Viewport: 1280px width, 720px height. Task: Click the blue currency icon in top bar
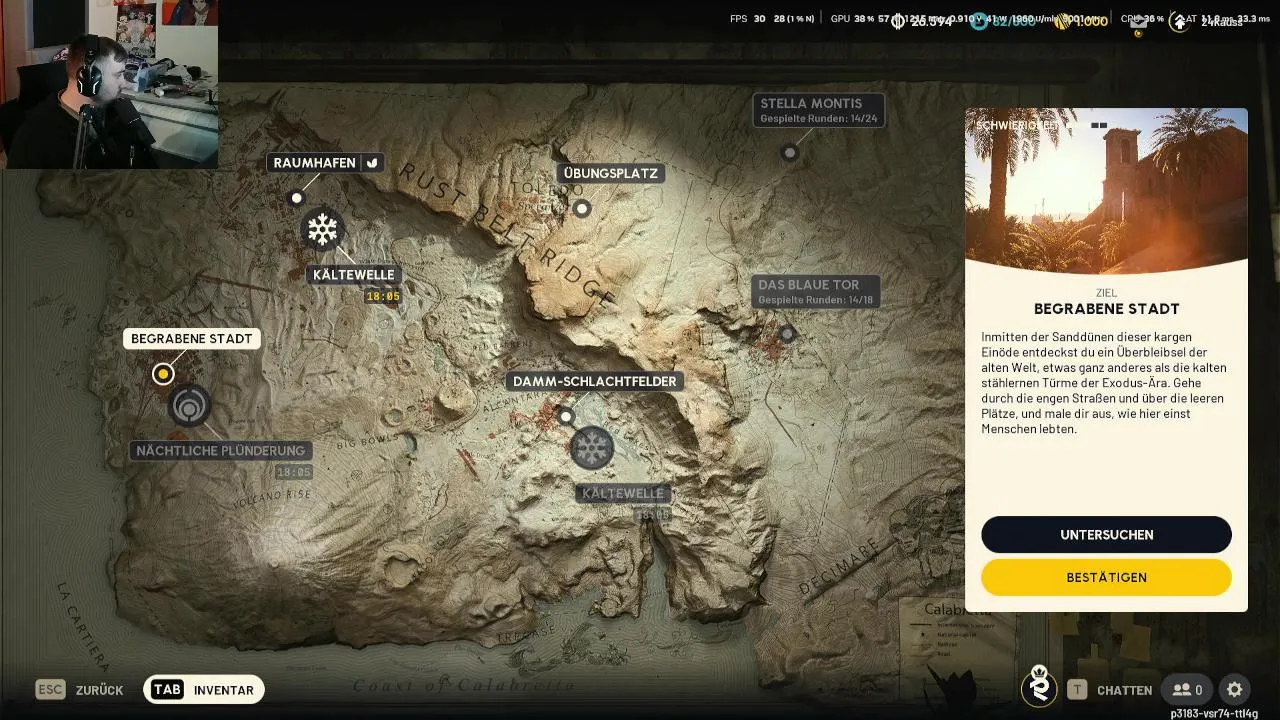coord(979,21)
